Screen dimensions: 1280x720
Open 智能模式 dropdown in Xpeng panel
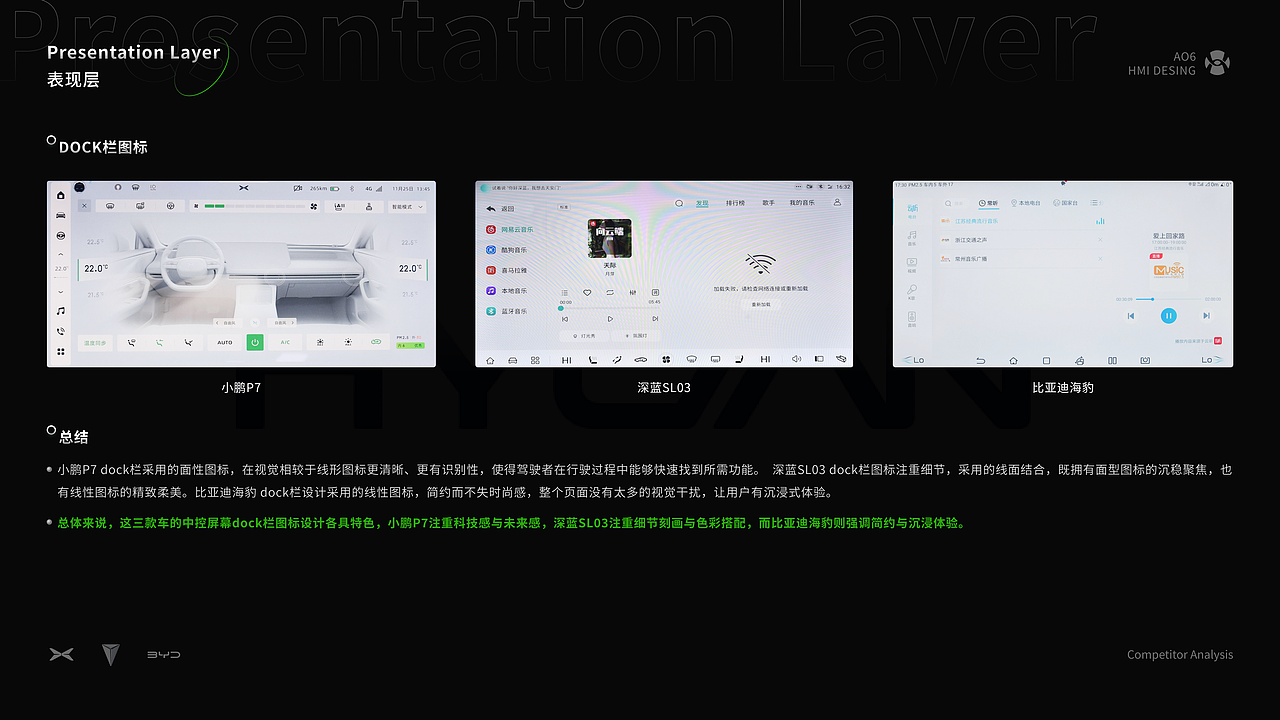pyautogui.click(x=408, y=207)
